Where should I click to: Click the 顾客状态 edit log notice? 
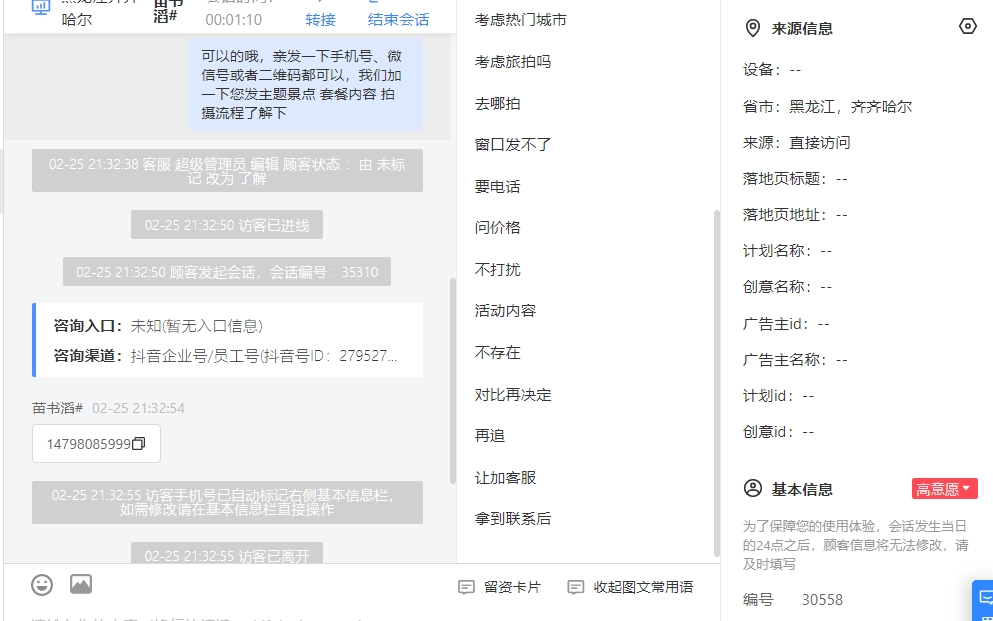(x=227, y=171)
